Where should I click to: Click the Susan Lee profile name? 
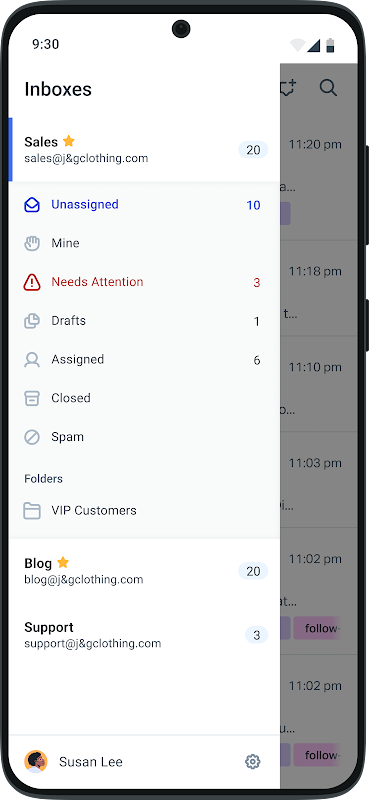coord(91,762)
